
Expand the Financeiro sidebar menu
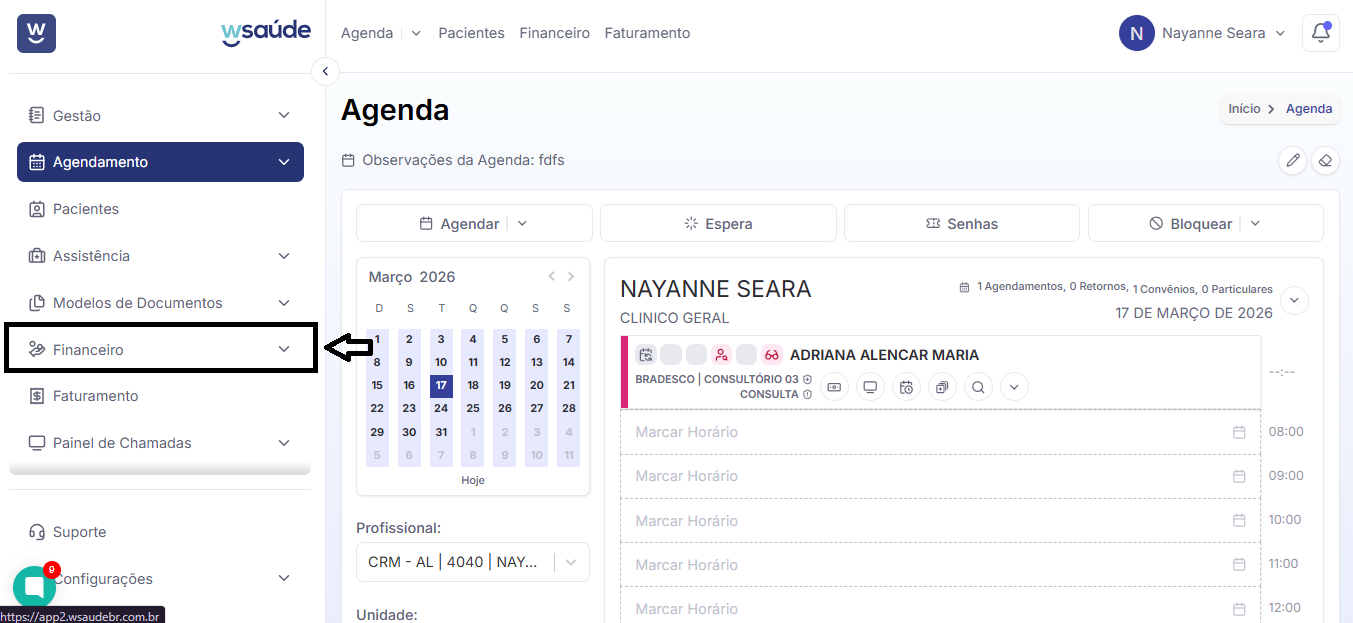tap(284, 349)
